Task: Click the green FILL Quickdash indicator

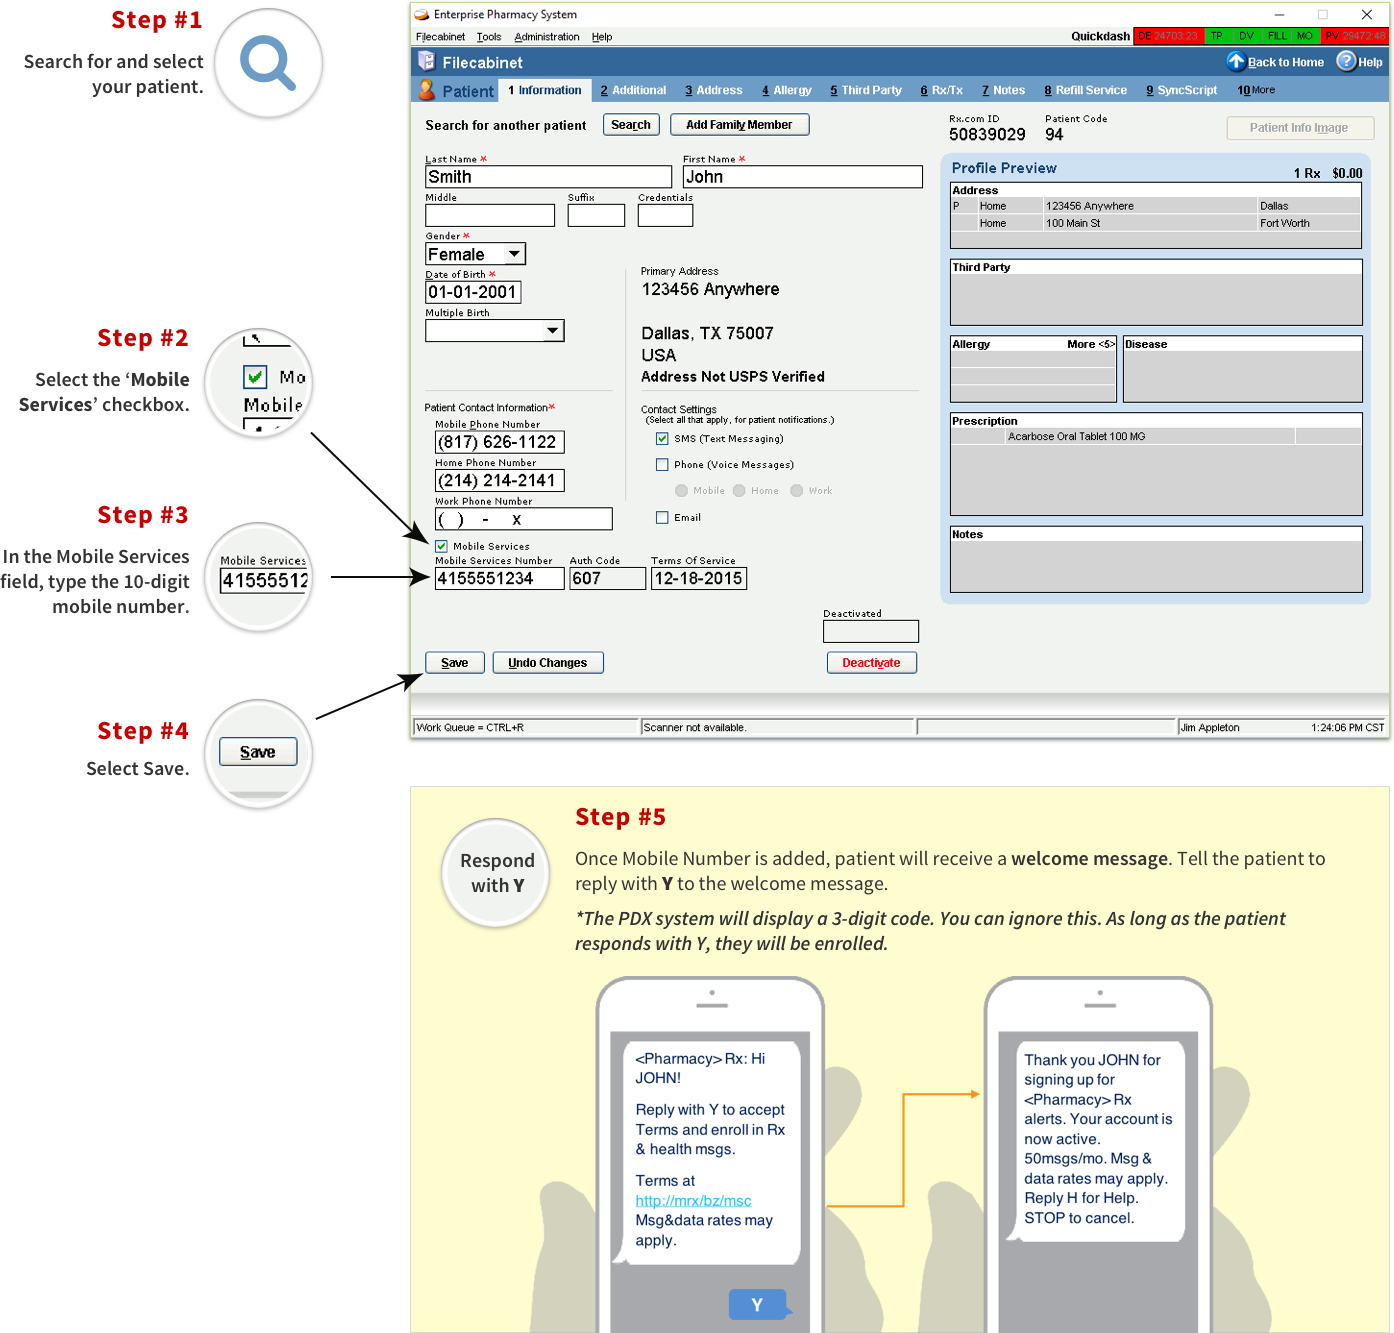Action: click(x=1278, y=36)
